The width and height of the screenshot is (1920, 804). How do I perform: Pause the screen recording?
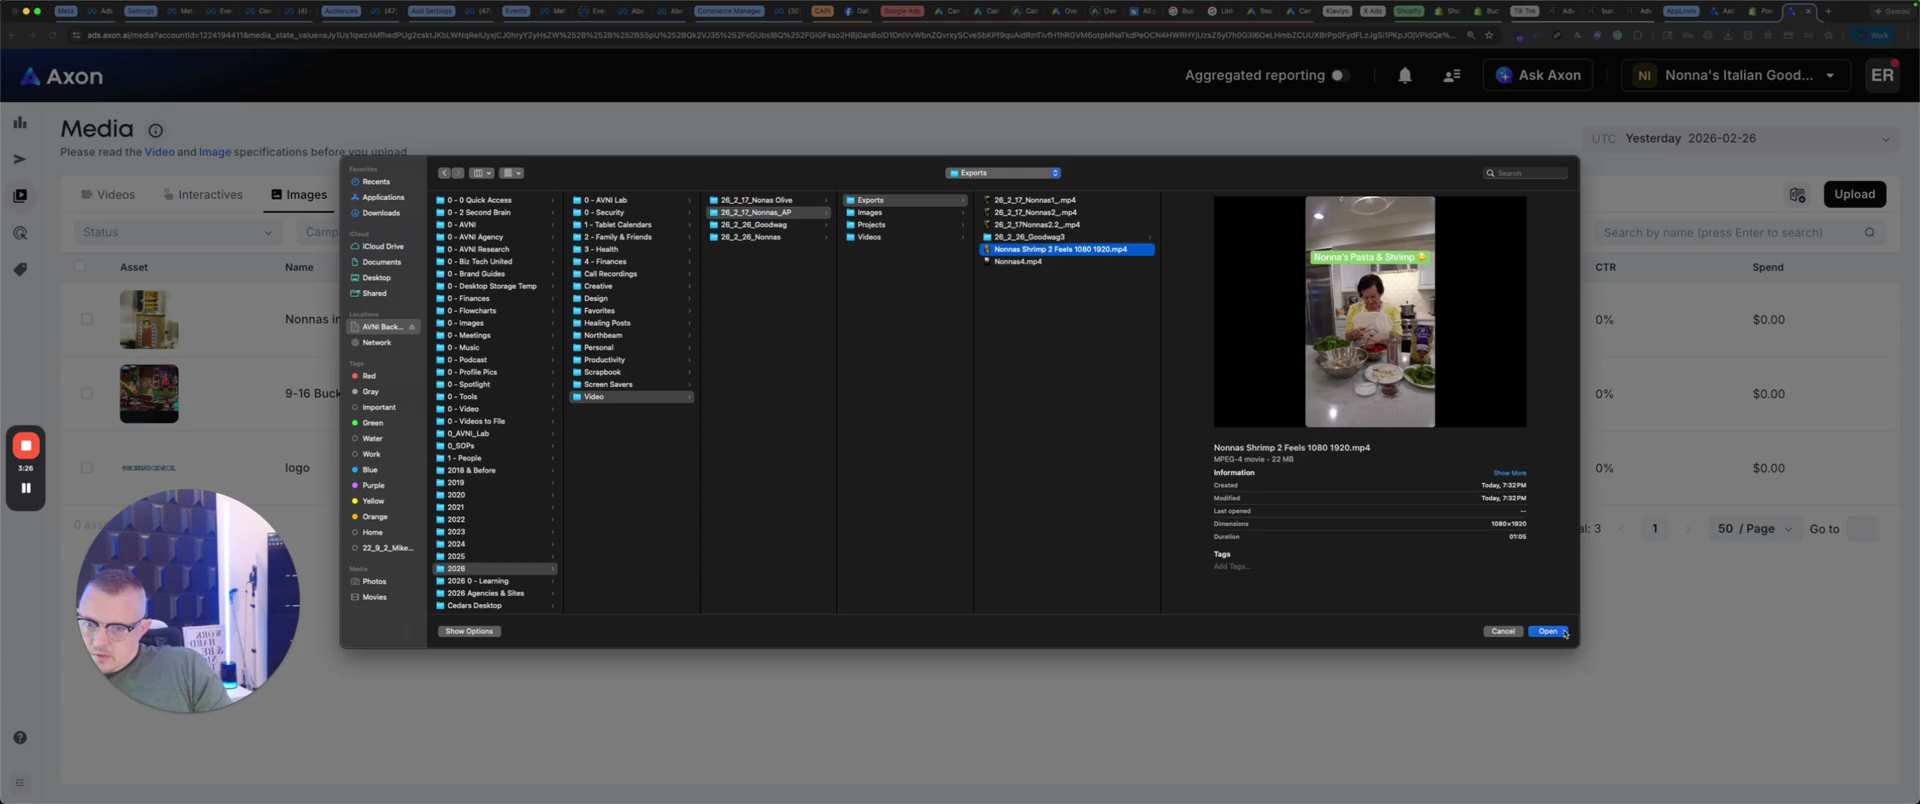click(x=26, y=488)
